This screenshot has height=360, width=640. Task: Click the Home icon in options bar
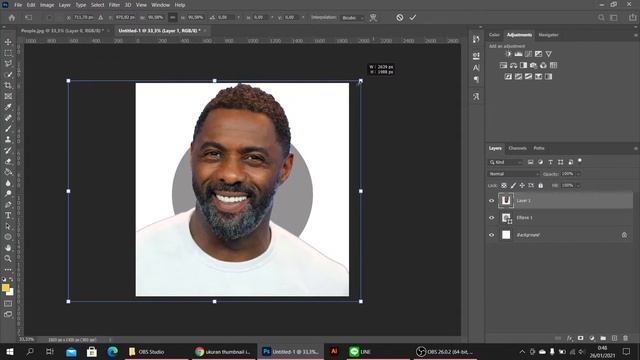tap(12, 18)
